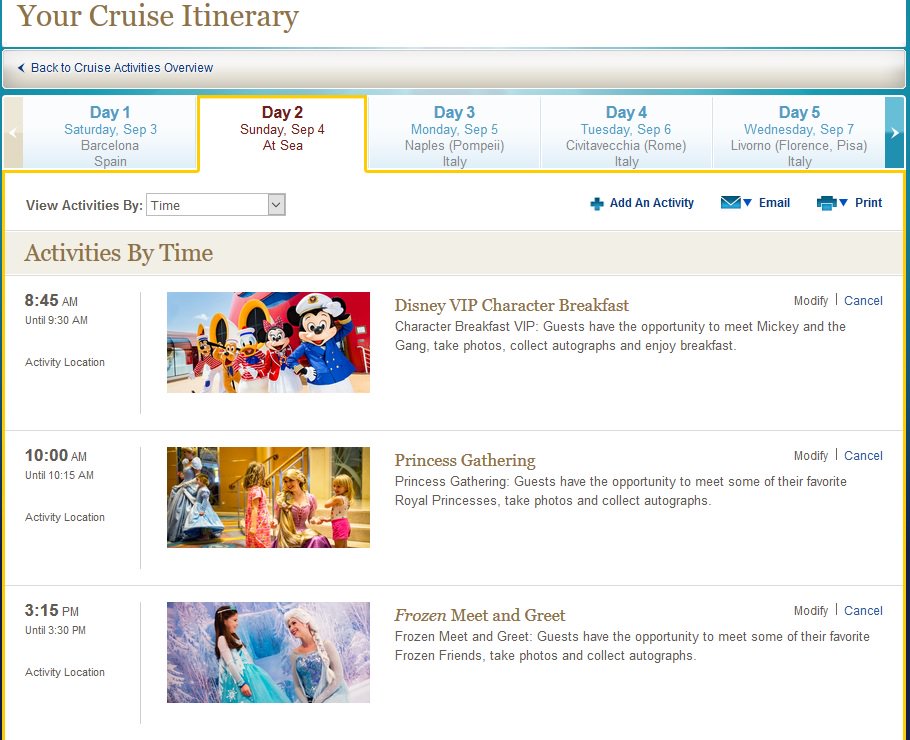Click the Activities By Time heading
The image size is (910, 740).
point(118,254)
